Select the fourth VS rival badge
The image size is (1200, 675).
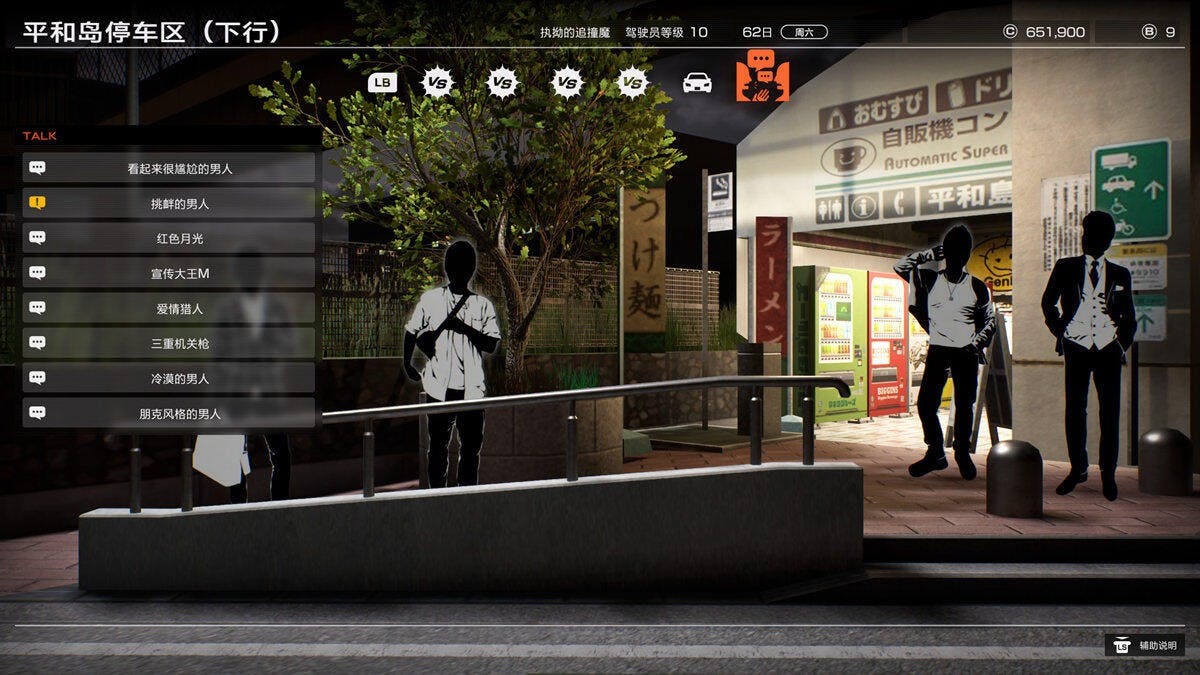[x=632, y=82]
